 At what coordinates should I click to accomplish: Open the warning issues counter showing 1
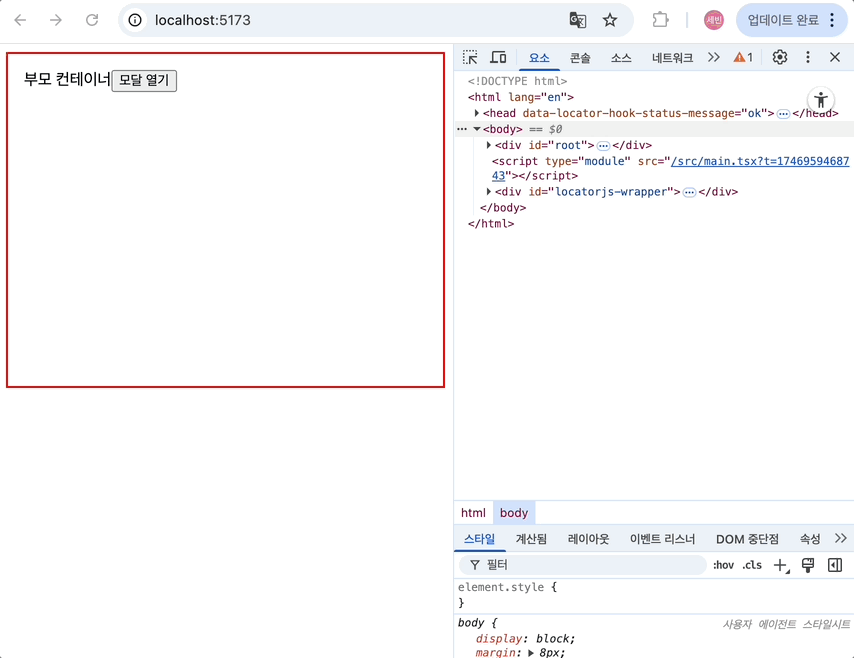click(743, 57)
